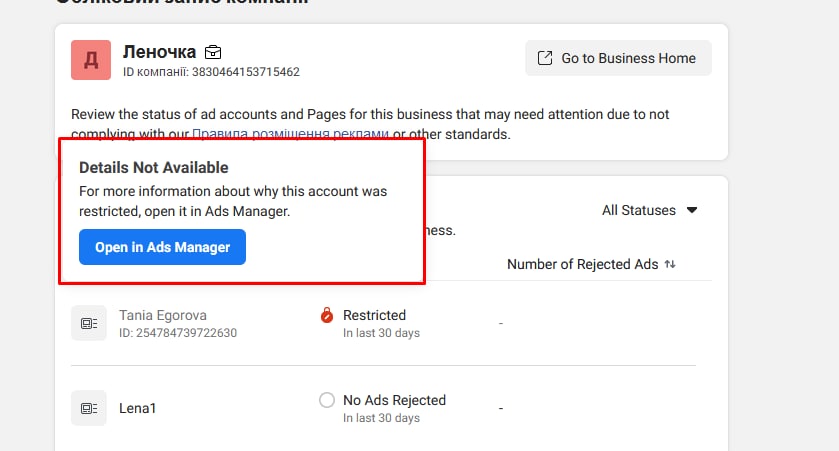Go to Business Home
Viewport: 839px width, 451px height.
619,58
